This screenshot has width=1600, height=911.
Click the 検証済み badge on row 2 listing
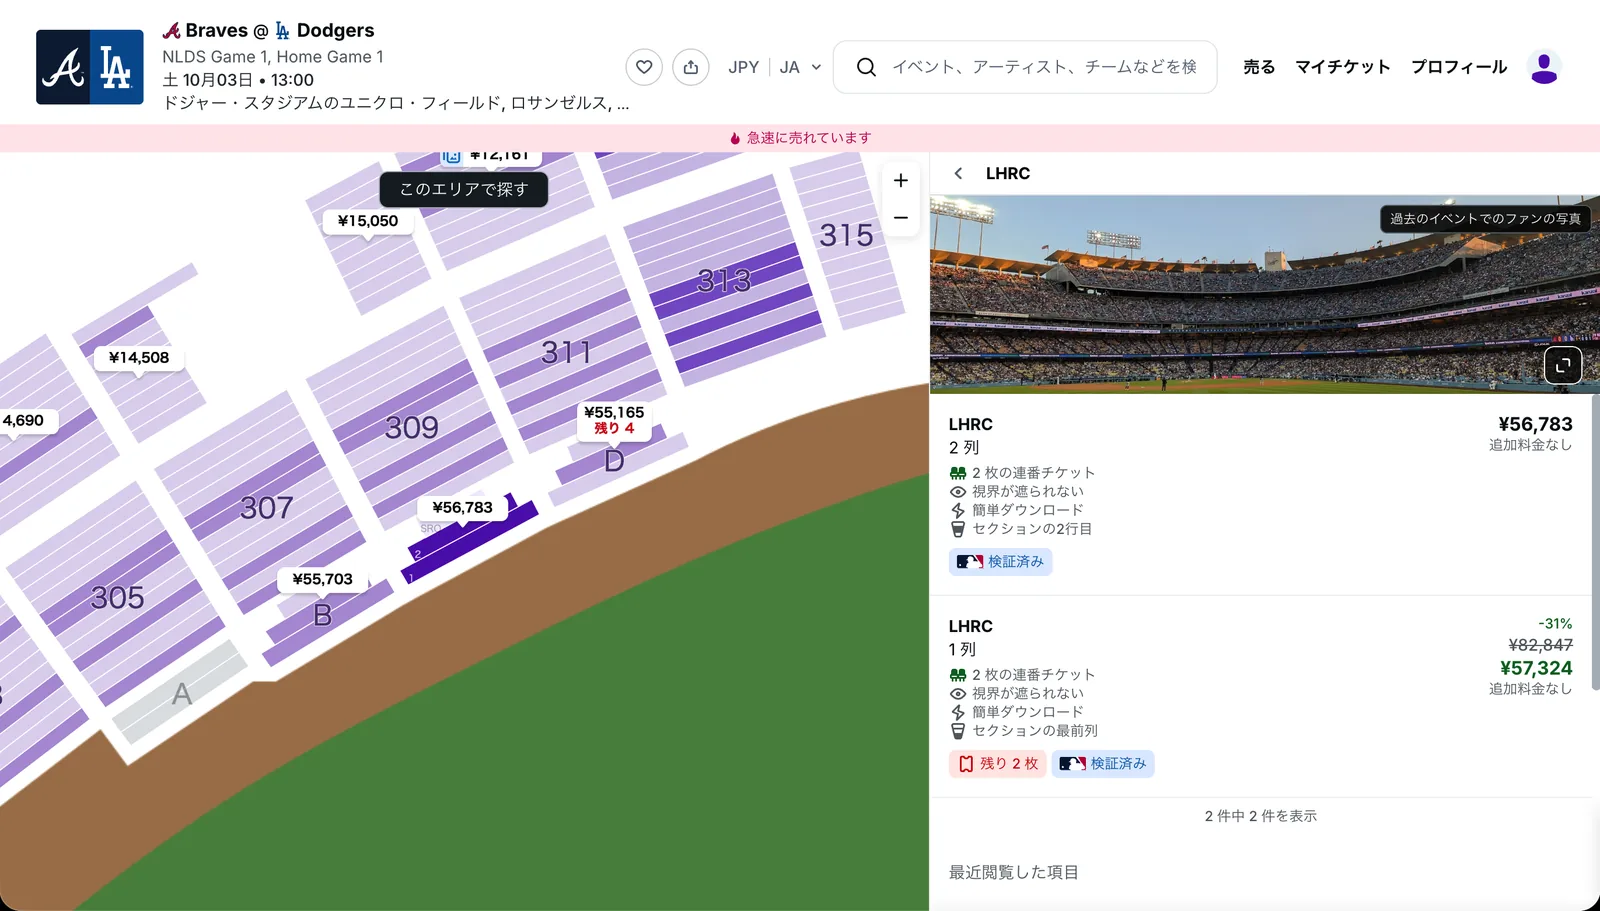pos(1000,562)
